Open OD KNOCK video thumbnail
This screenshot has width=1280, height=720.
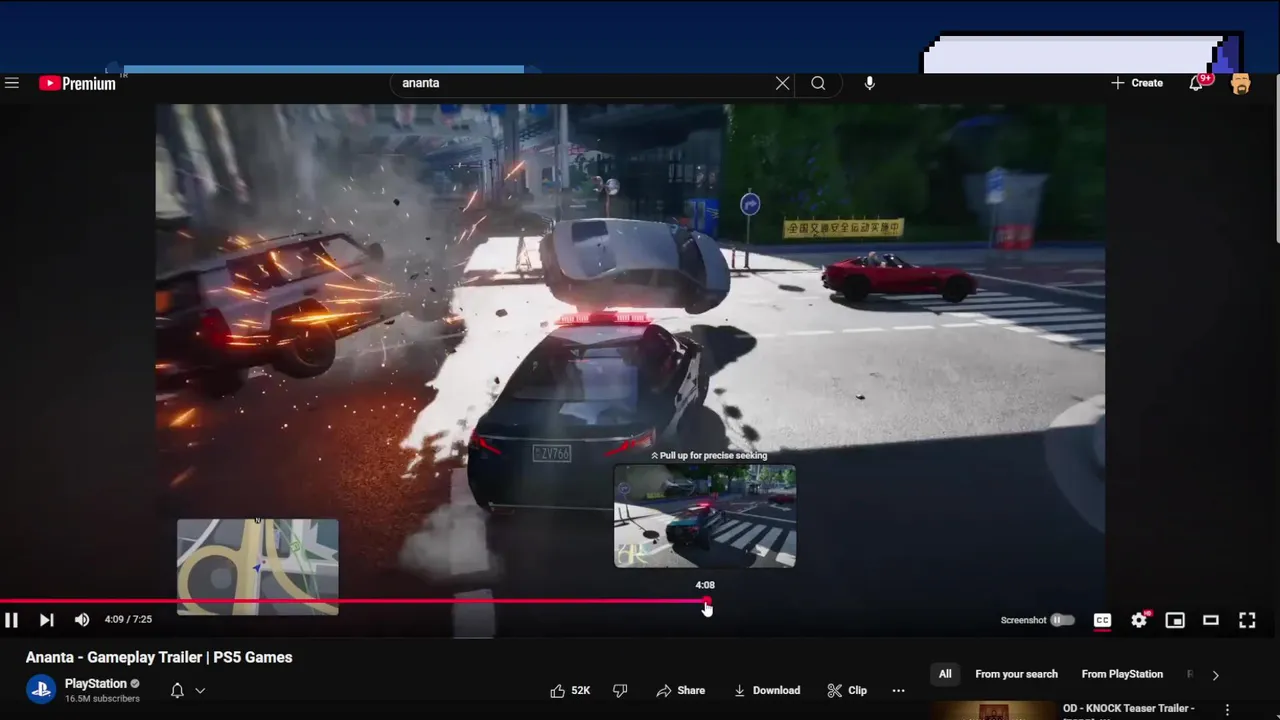(x=993, y=711)
